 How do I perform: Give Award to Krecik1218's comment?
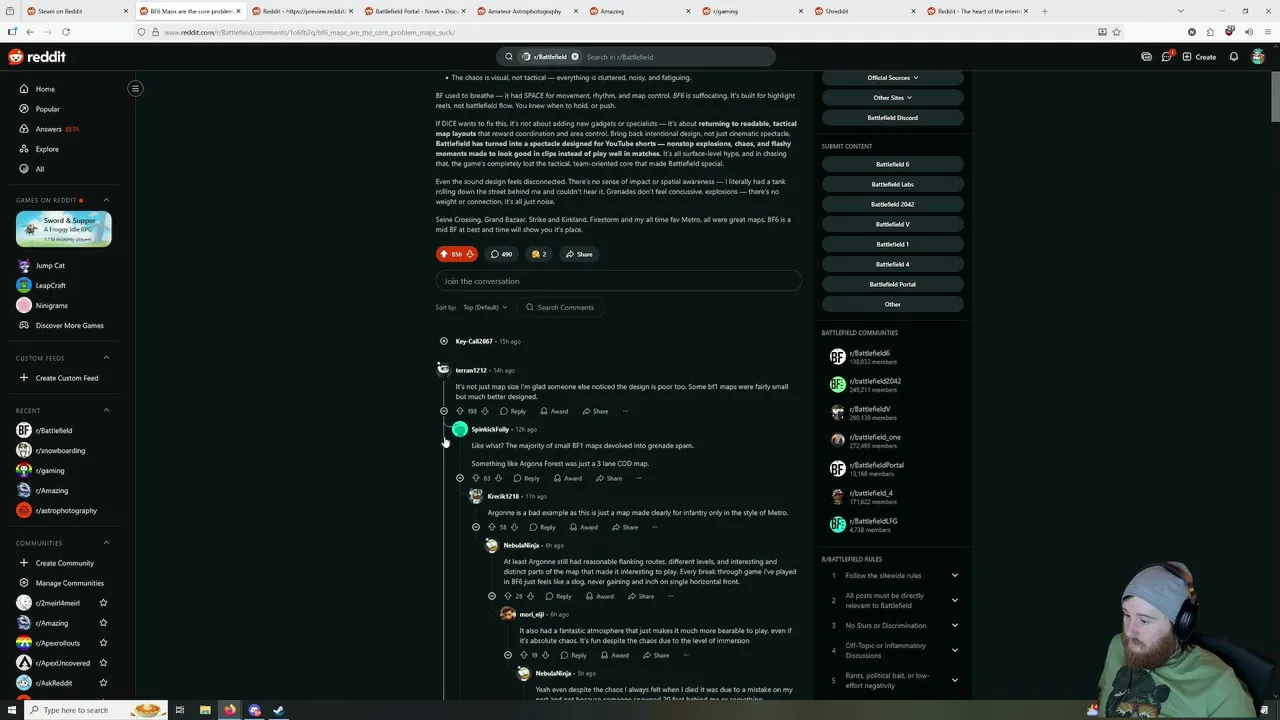pyautogui.click(x=583, y=527)
